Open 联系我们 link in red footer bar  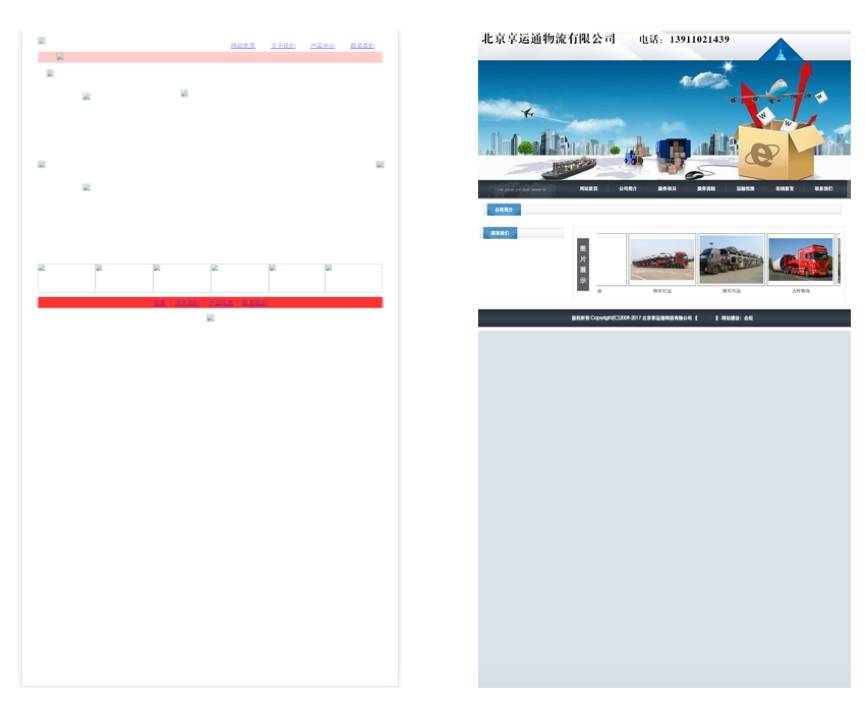pyautogui.click(x=254, y=303)
